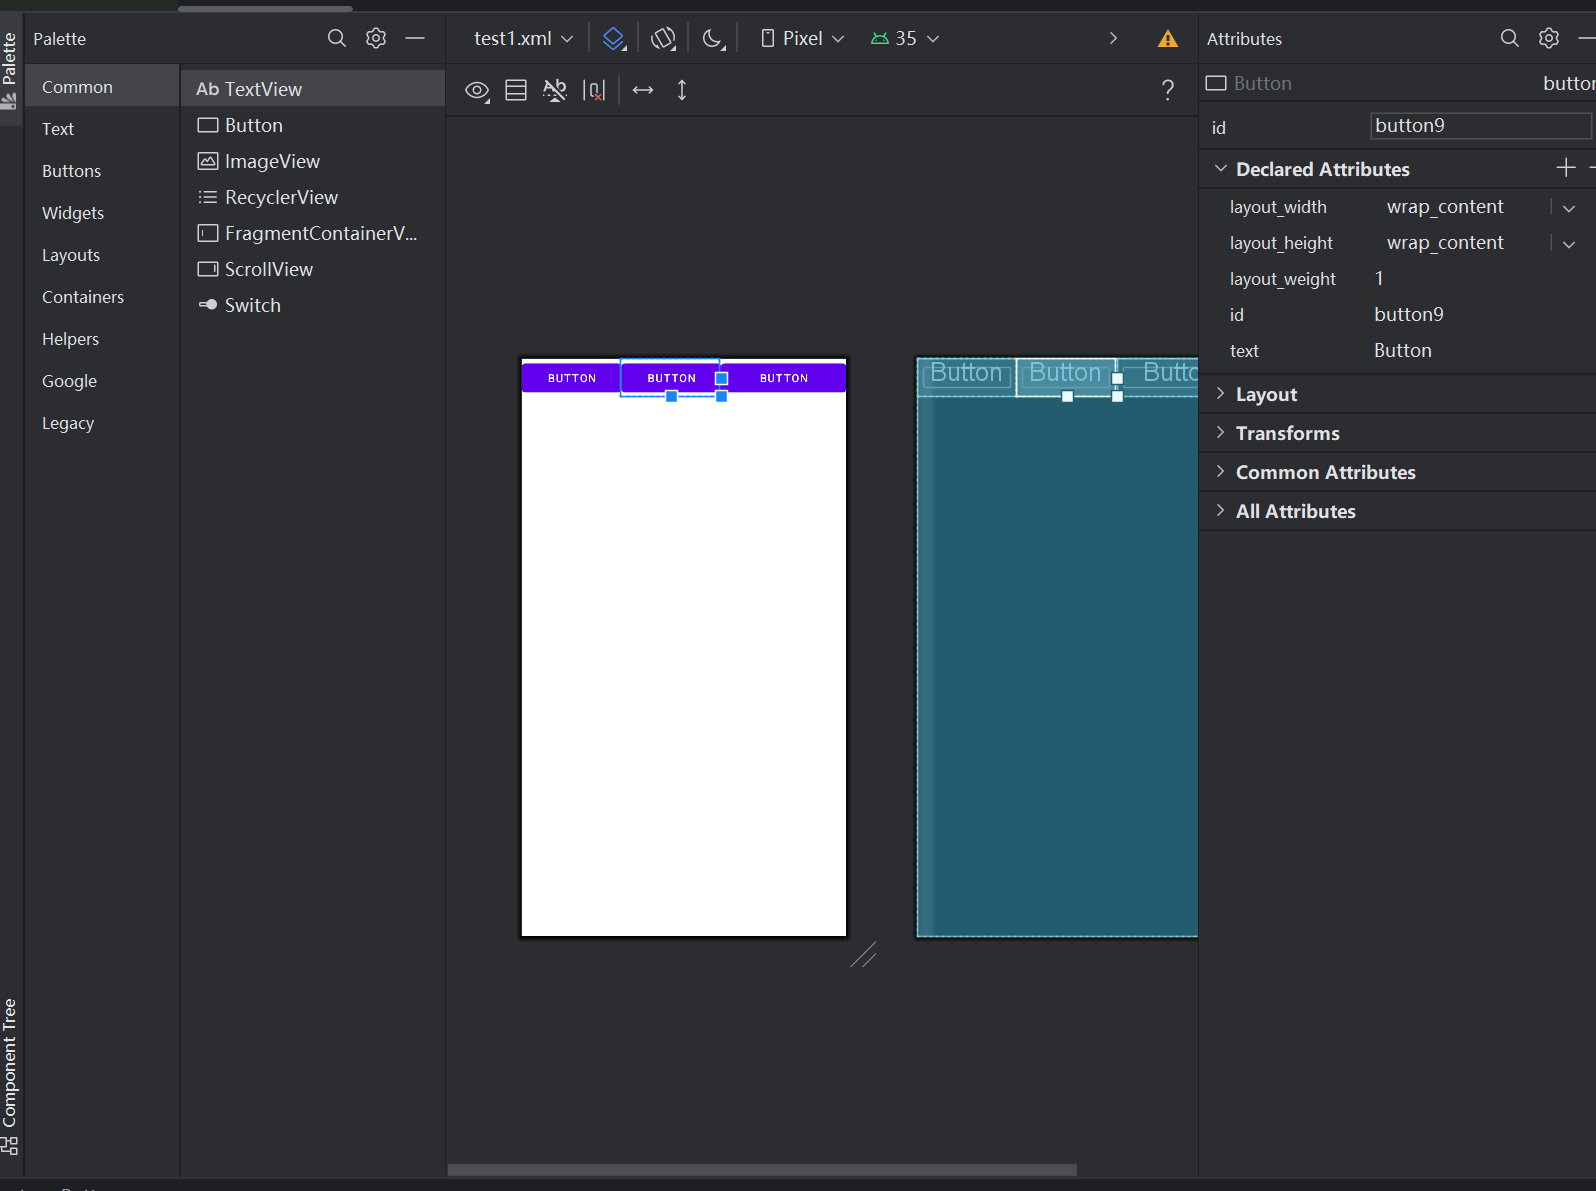The width and height of the screenshot is (1596, 1191).
Task: Open the layout warnings triangle
Action: 1167,39
